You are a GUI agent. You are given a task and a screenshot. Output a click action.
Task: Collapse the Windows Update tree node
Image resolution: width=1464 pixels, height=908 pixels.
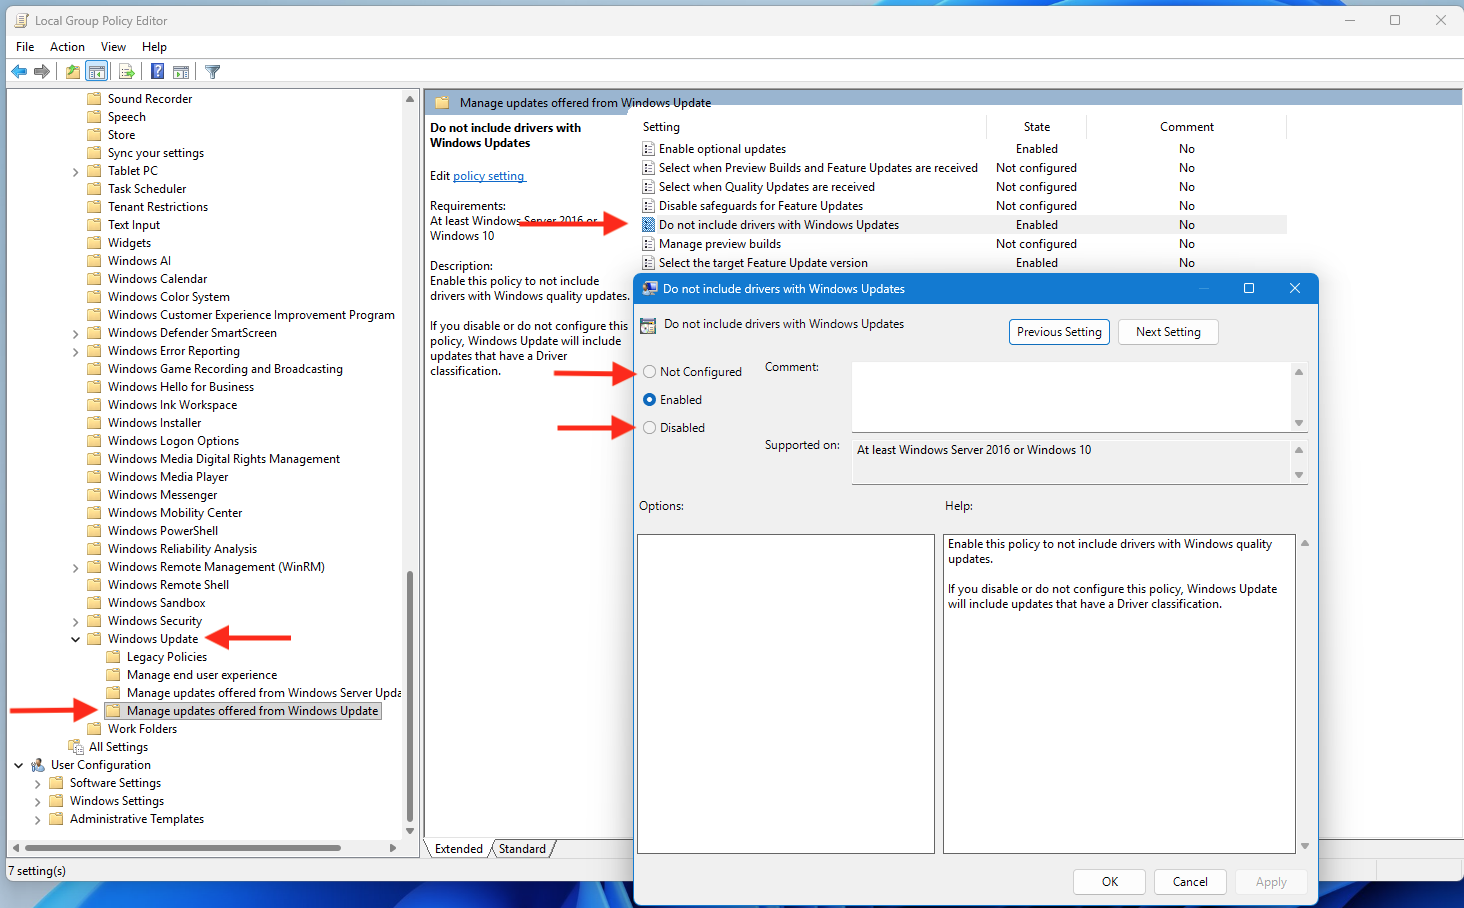pyautogui.click(x=76, y=639)
